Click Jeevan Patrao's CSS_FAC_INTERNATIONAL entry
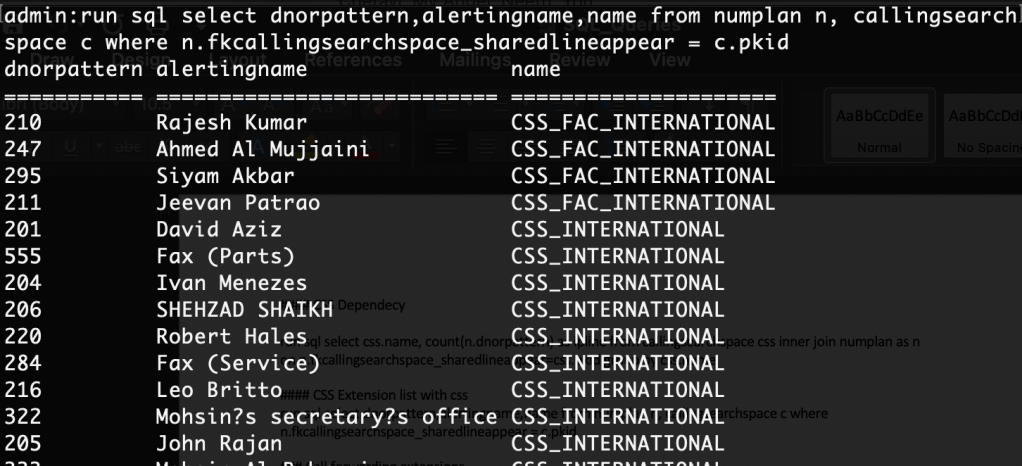The image size is (1022, 466). click(x=642, y=203)
